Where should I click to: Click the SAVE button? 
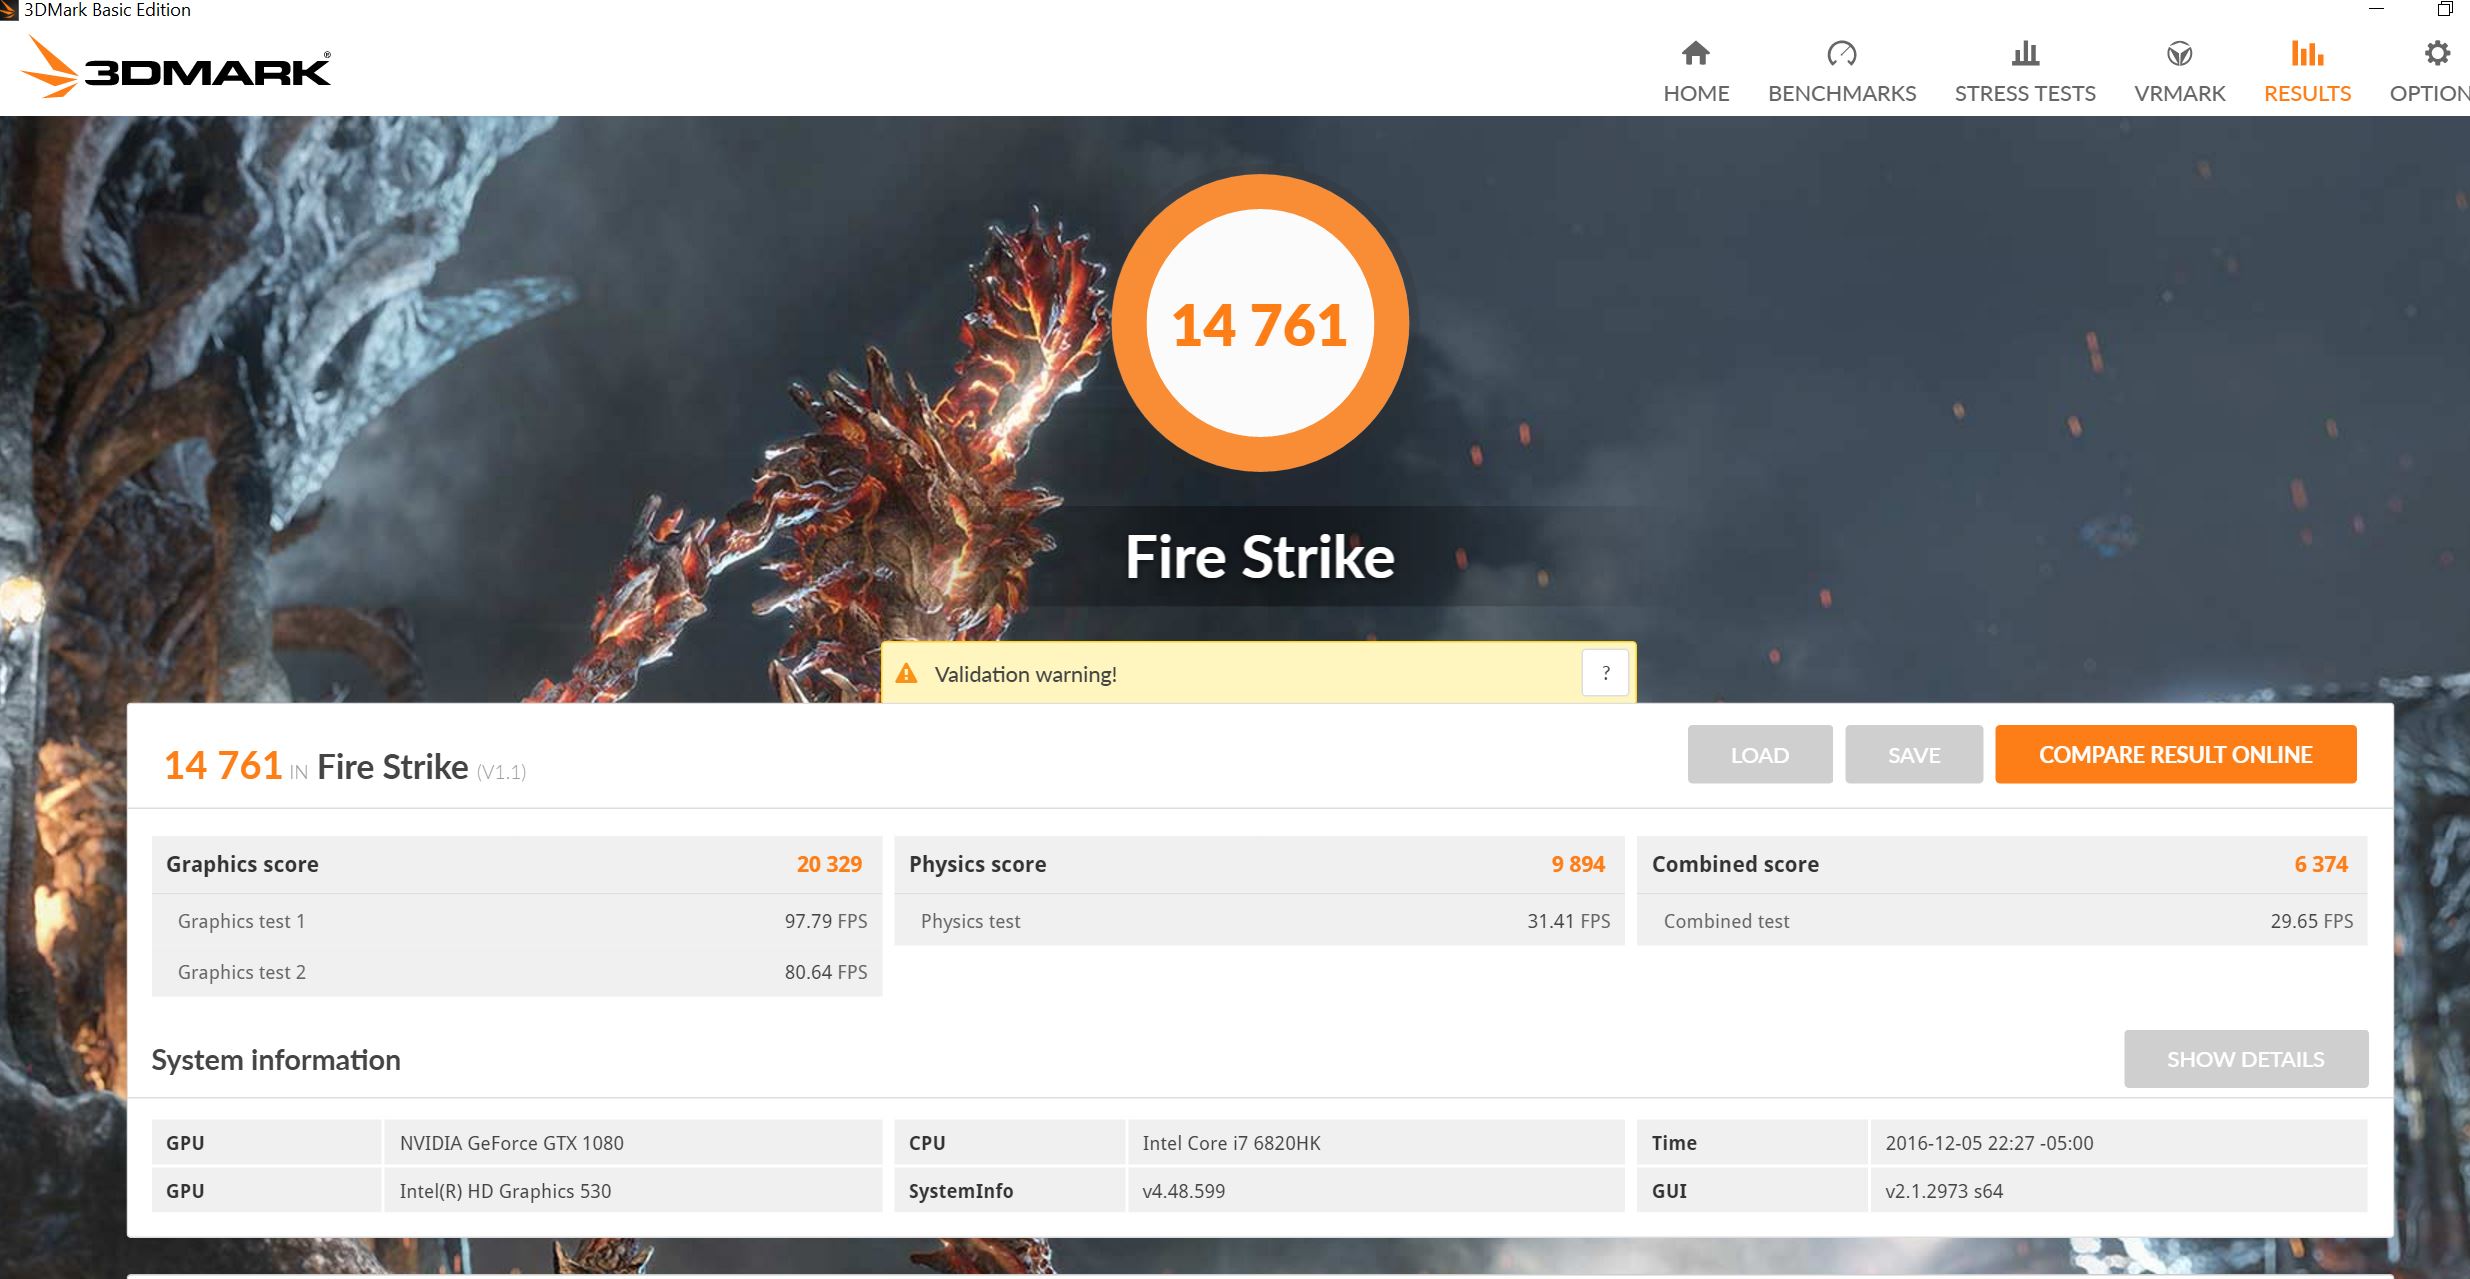click(x=1914, y=754)
